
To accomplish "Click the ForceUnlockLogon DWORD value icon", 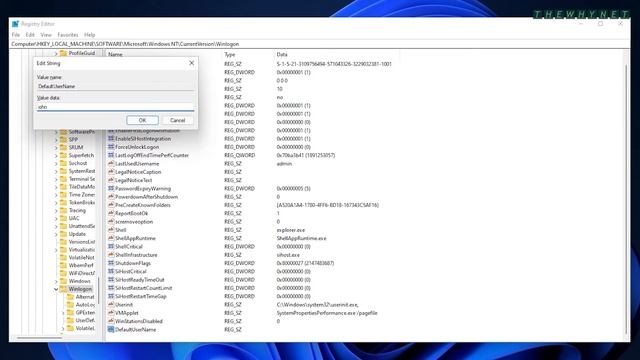I will pyautogui.click(x=111, y=147).
